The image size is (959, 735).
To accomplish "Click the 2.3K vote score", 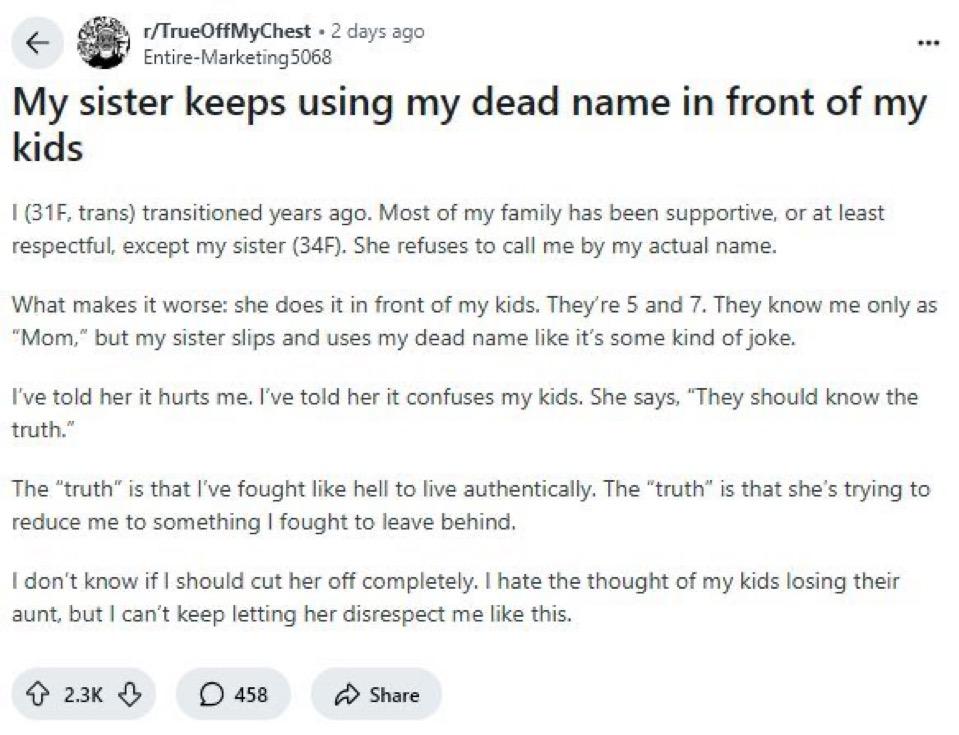I will pos(83,694).
